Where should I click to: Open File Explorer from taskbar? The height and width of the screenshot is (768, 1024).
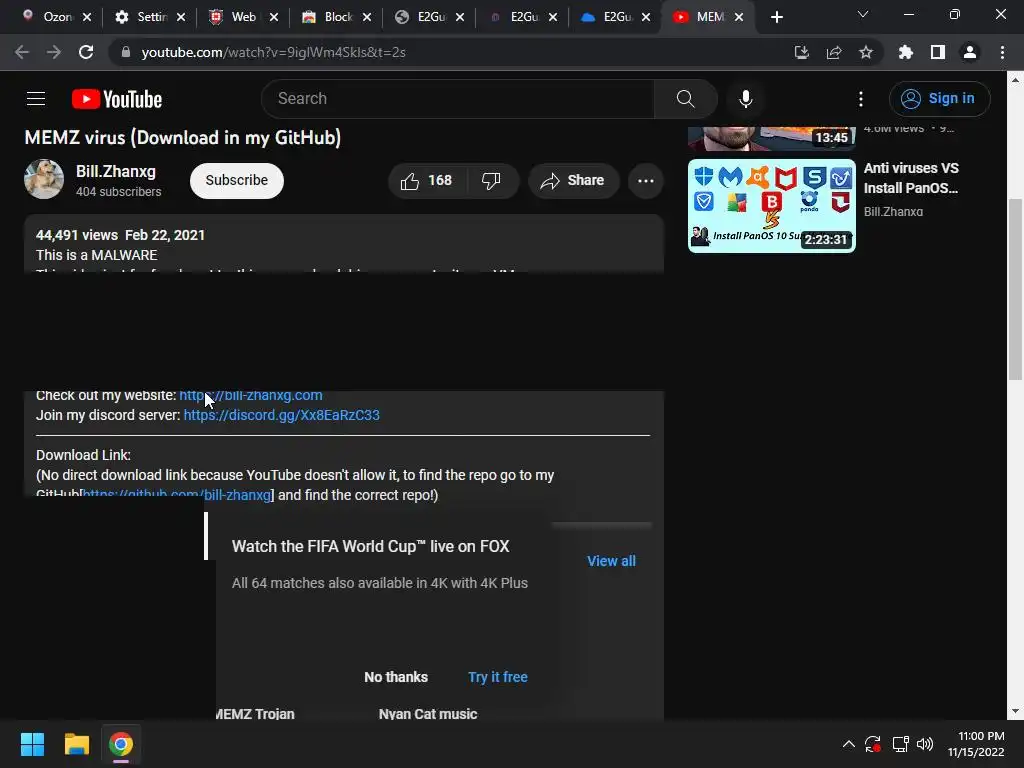(76, 744)
